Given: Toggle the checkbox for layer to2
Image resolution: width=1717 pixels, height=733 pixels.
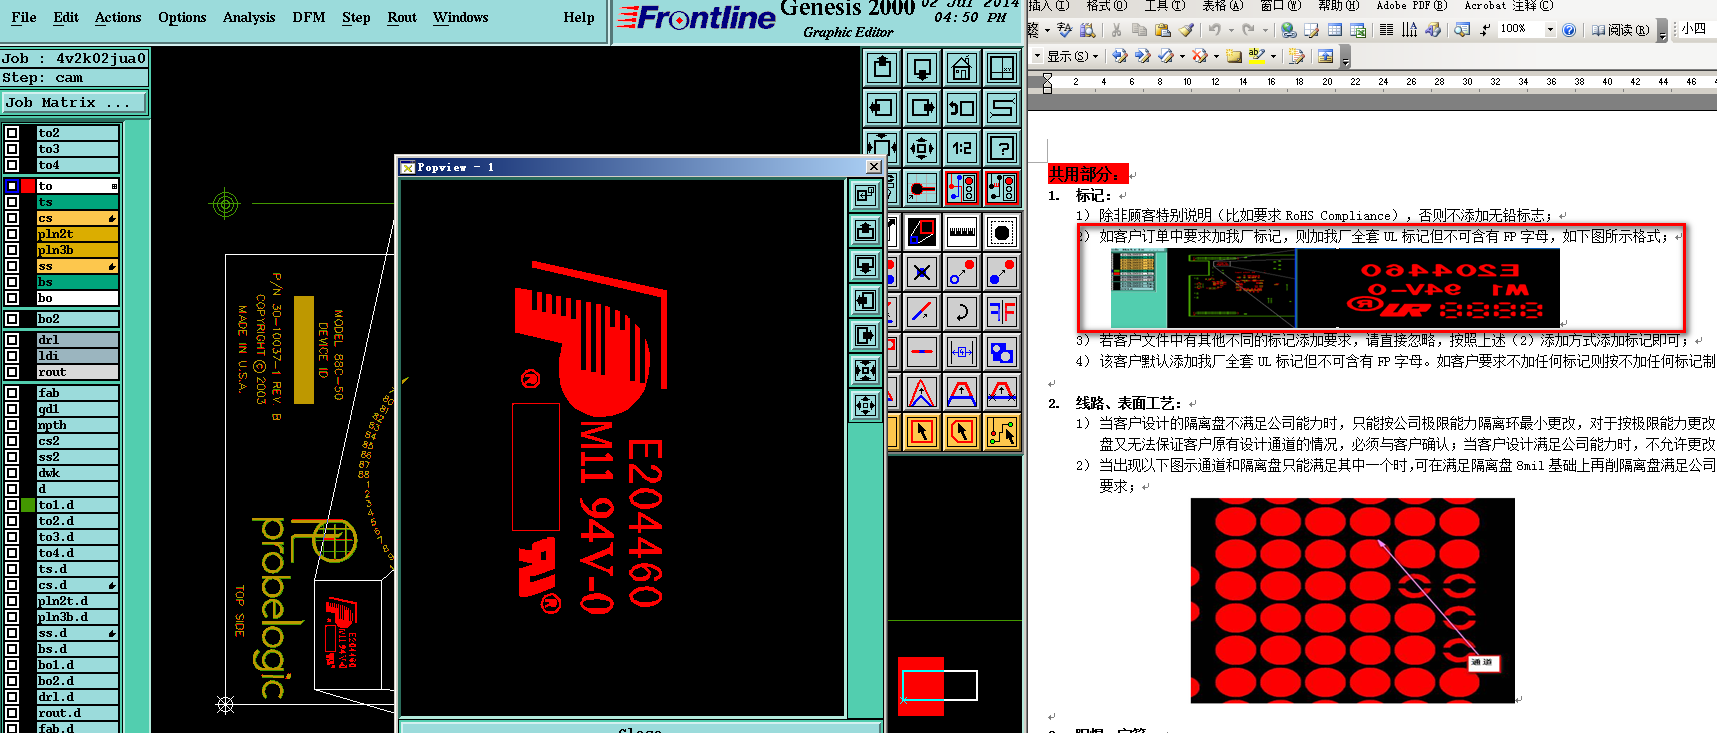Looking at the screenshot, I should click(12, 133).
